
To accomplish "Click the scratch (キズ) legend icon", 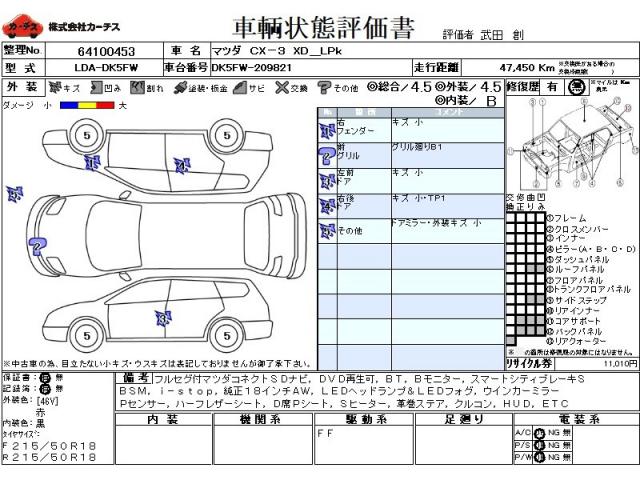I will coord(56,88).
